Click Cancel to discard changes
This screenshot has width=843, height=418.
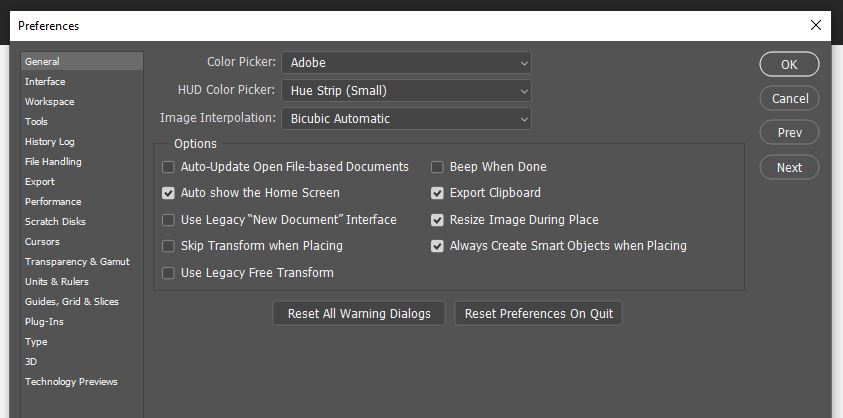[789, 98]
